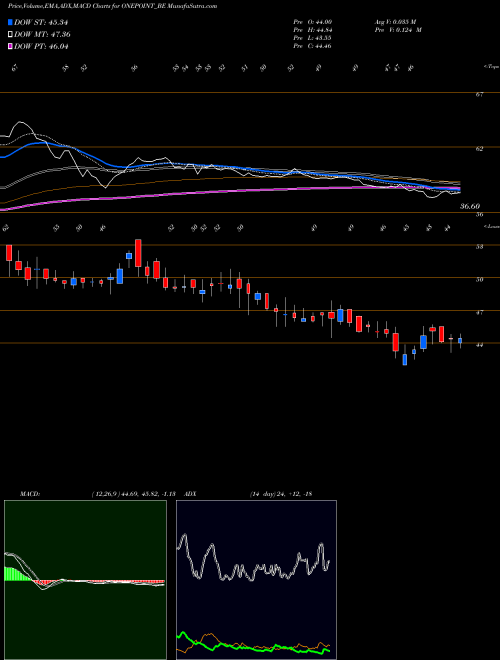Image resolution: width=500 pixels, height=660 pixels.
Task: Click the ADX '(14 day)' values text
Action: point(281,494)
